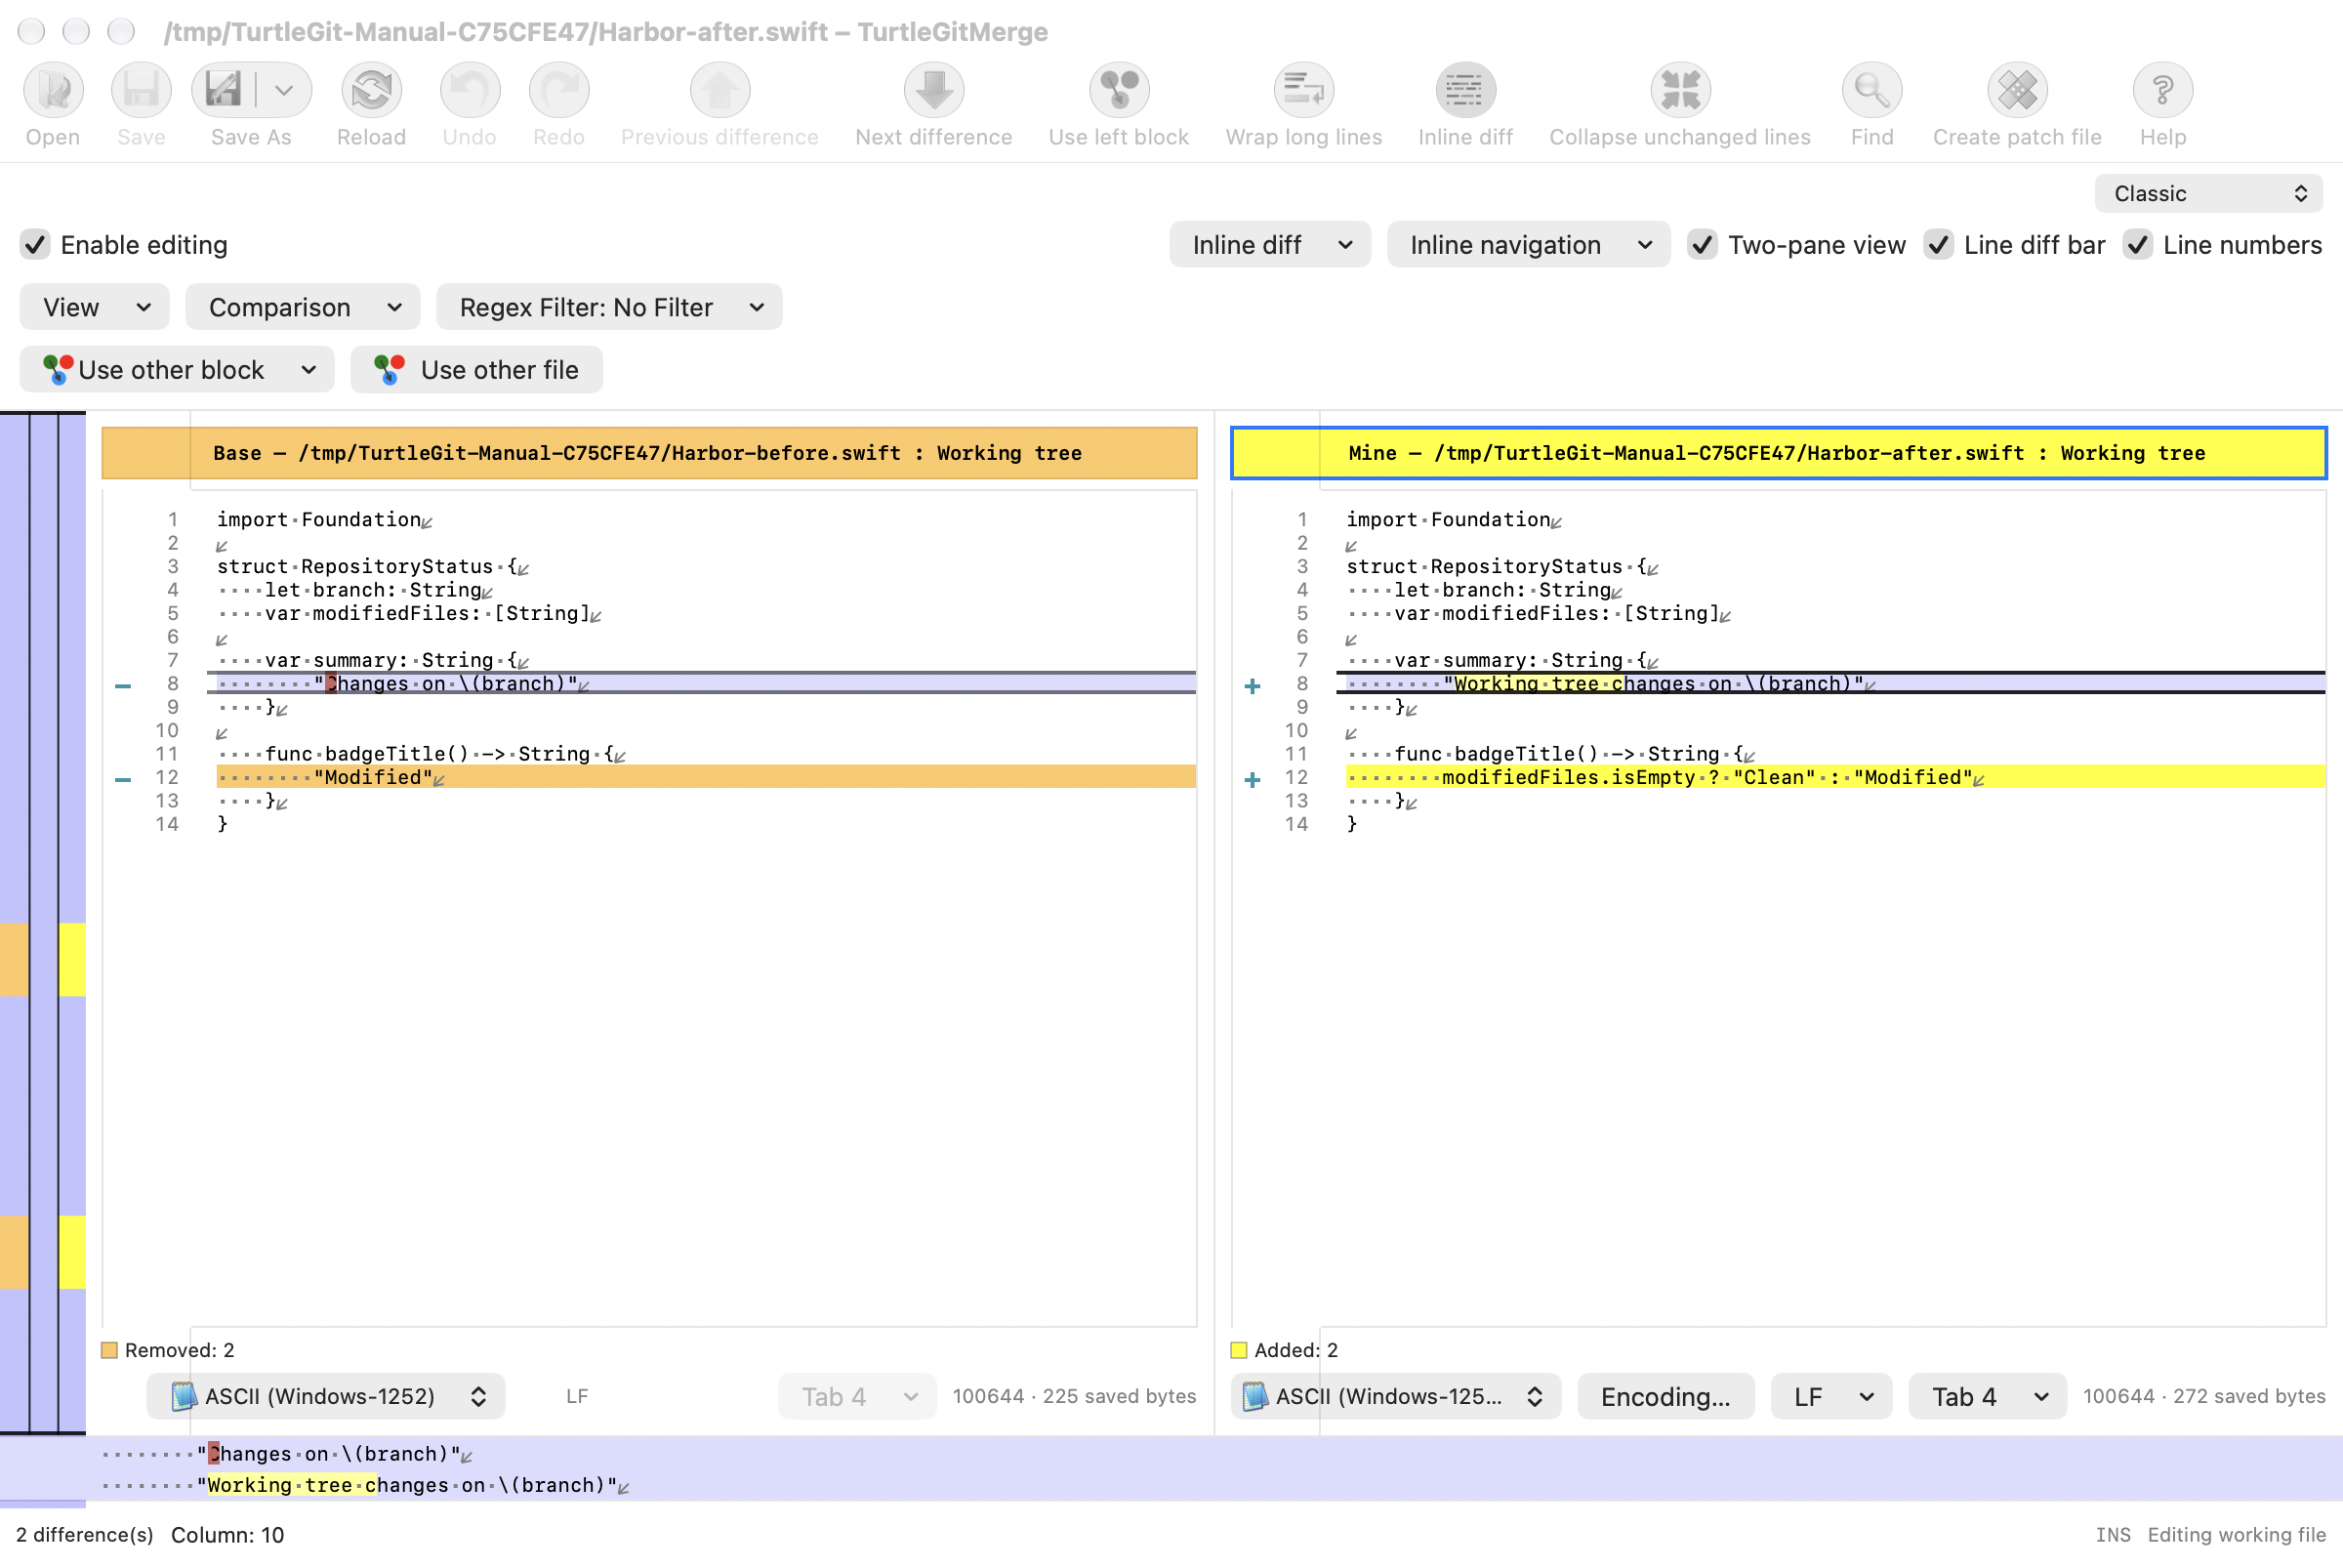Viewport: 2343px width, 1568px height.
Task: Click the Use left block icon
Action: [1118, 90]
